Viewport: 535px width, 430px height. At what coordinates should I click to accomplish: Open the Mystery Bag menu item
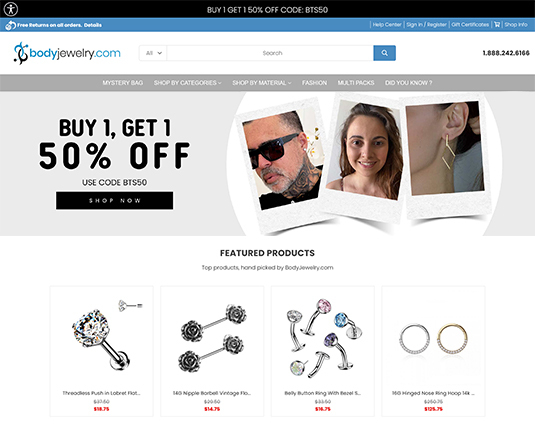[x=122, y=83]
